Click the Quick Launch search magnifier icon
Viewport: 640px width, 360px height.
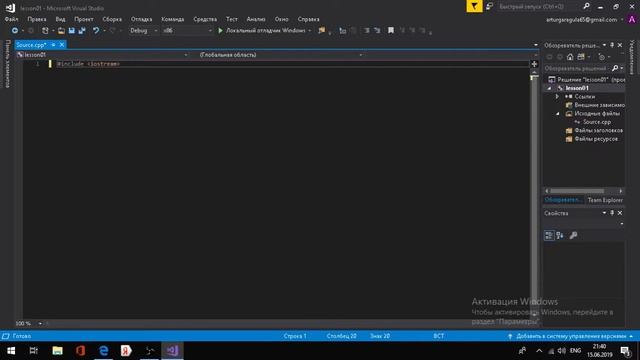point(587,7)
